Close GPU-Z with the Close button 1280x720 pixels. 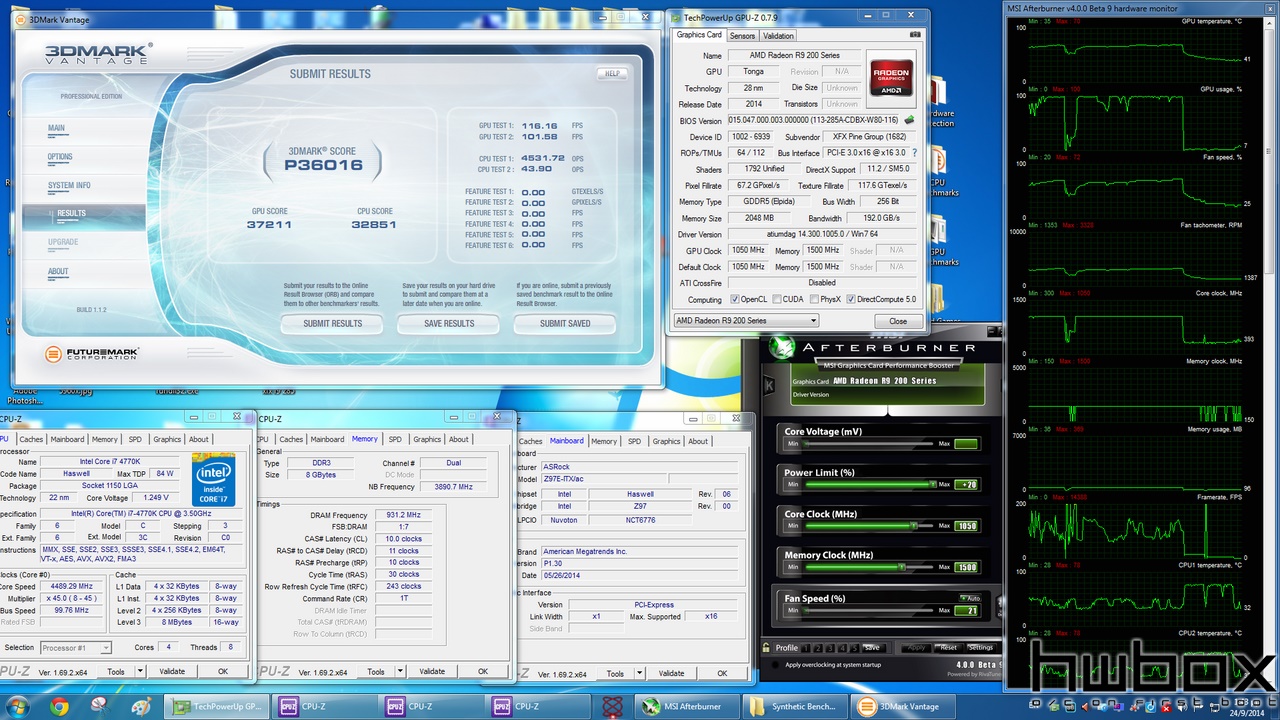pos(897,321)
